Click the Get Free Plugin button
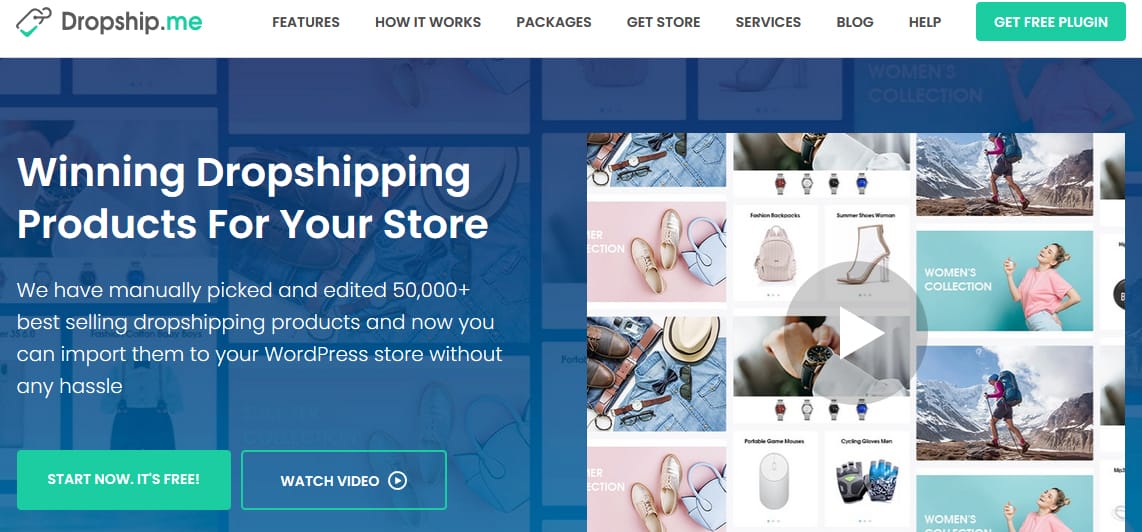 click(x=1051, y=22)
